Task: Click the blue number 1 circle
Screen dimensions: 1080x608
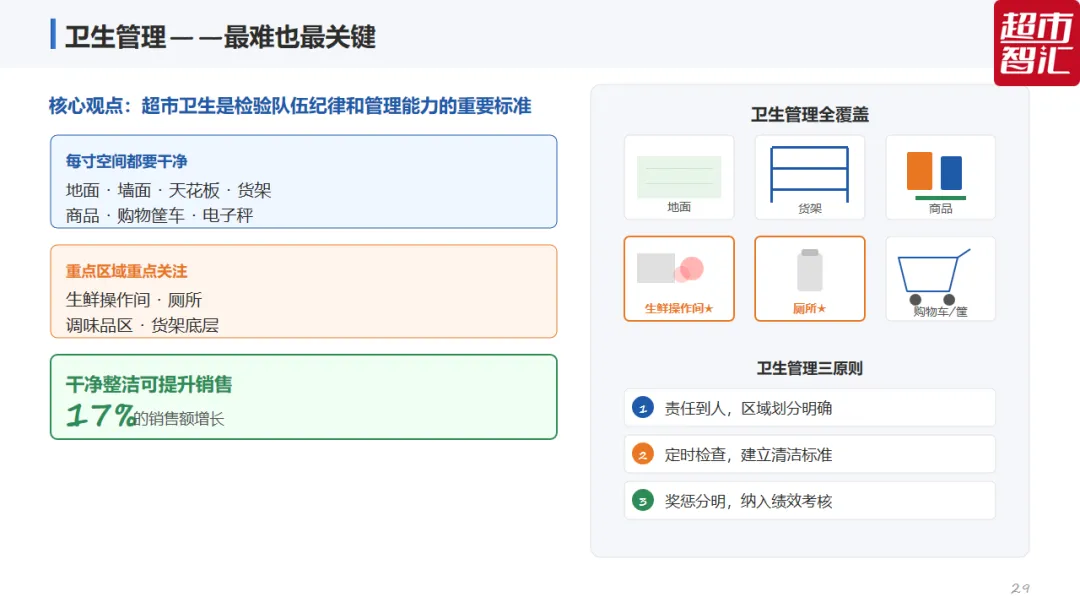Action: 643,408
